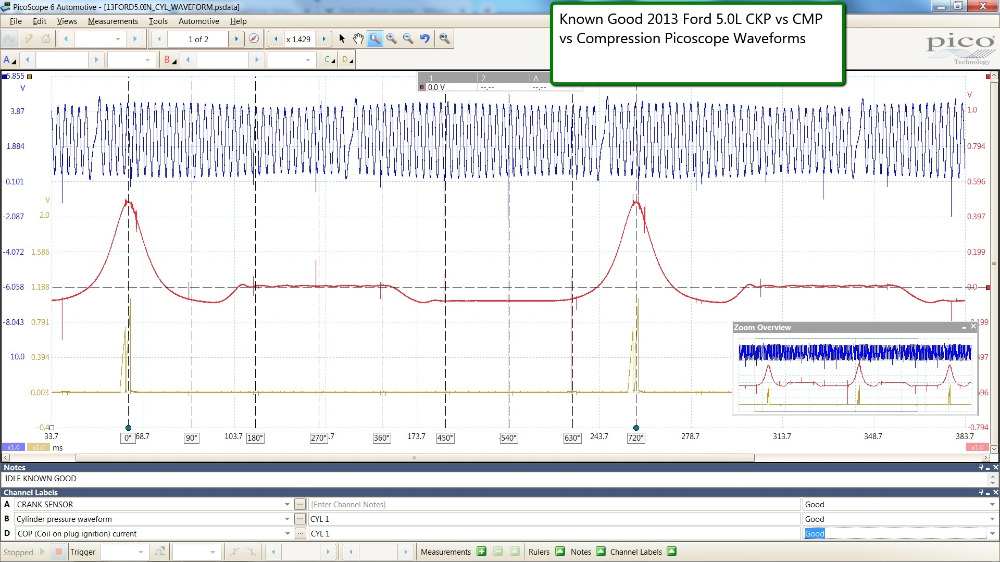
Task: Click Channel A ellipsis button
Action: click(x=300, y=505)
